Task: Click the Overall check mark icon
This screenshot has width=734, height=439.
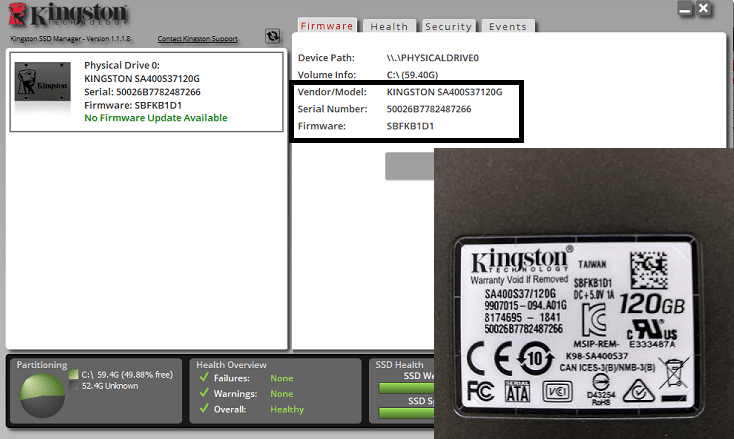Action: coord(204,408)
